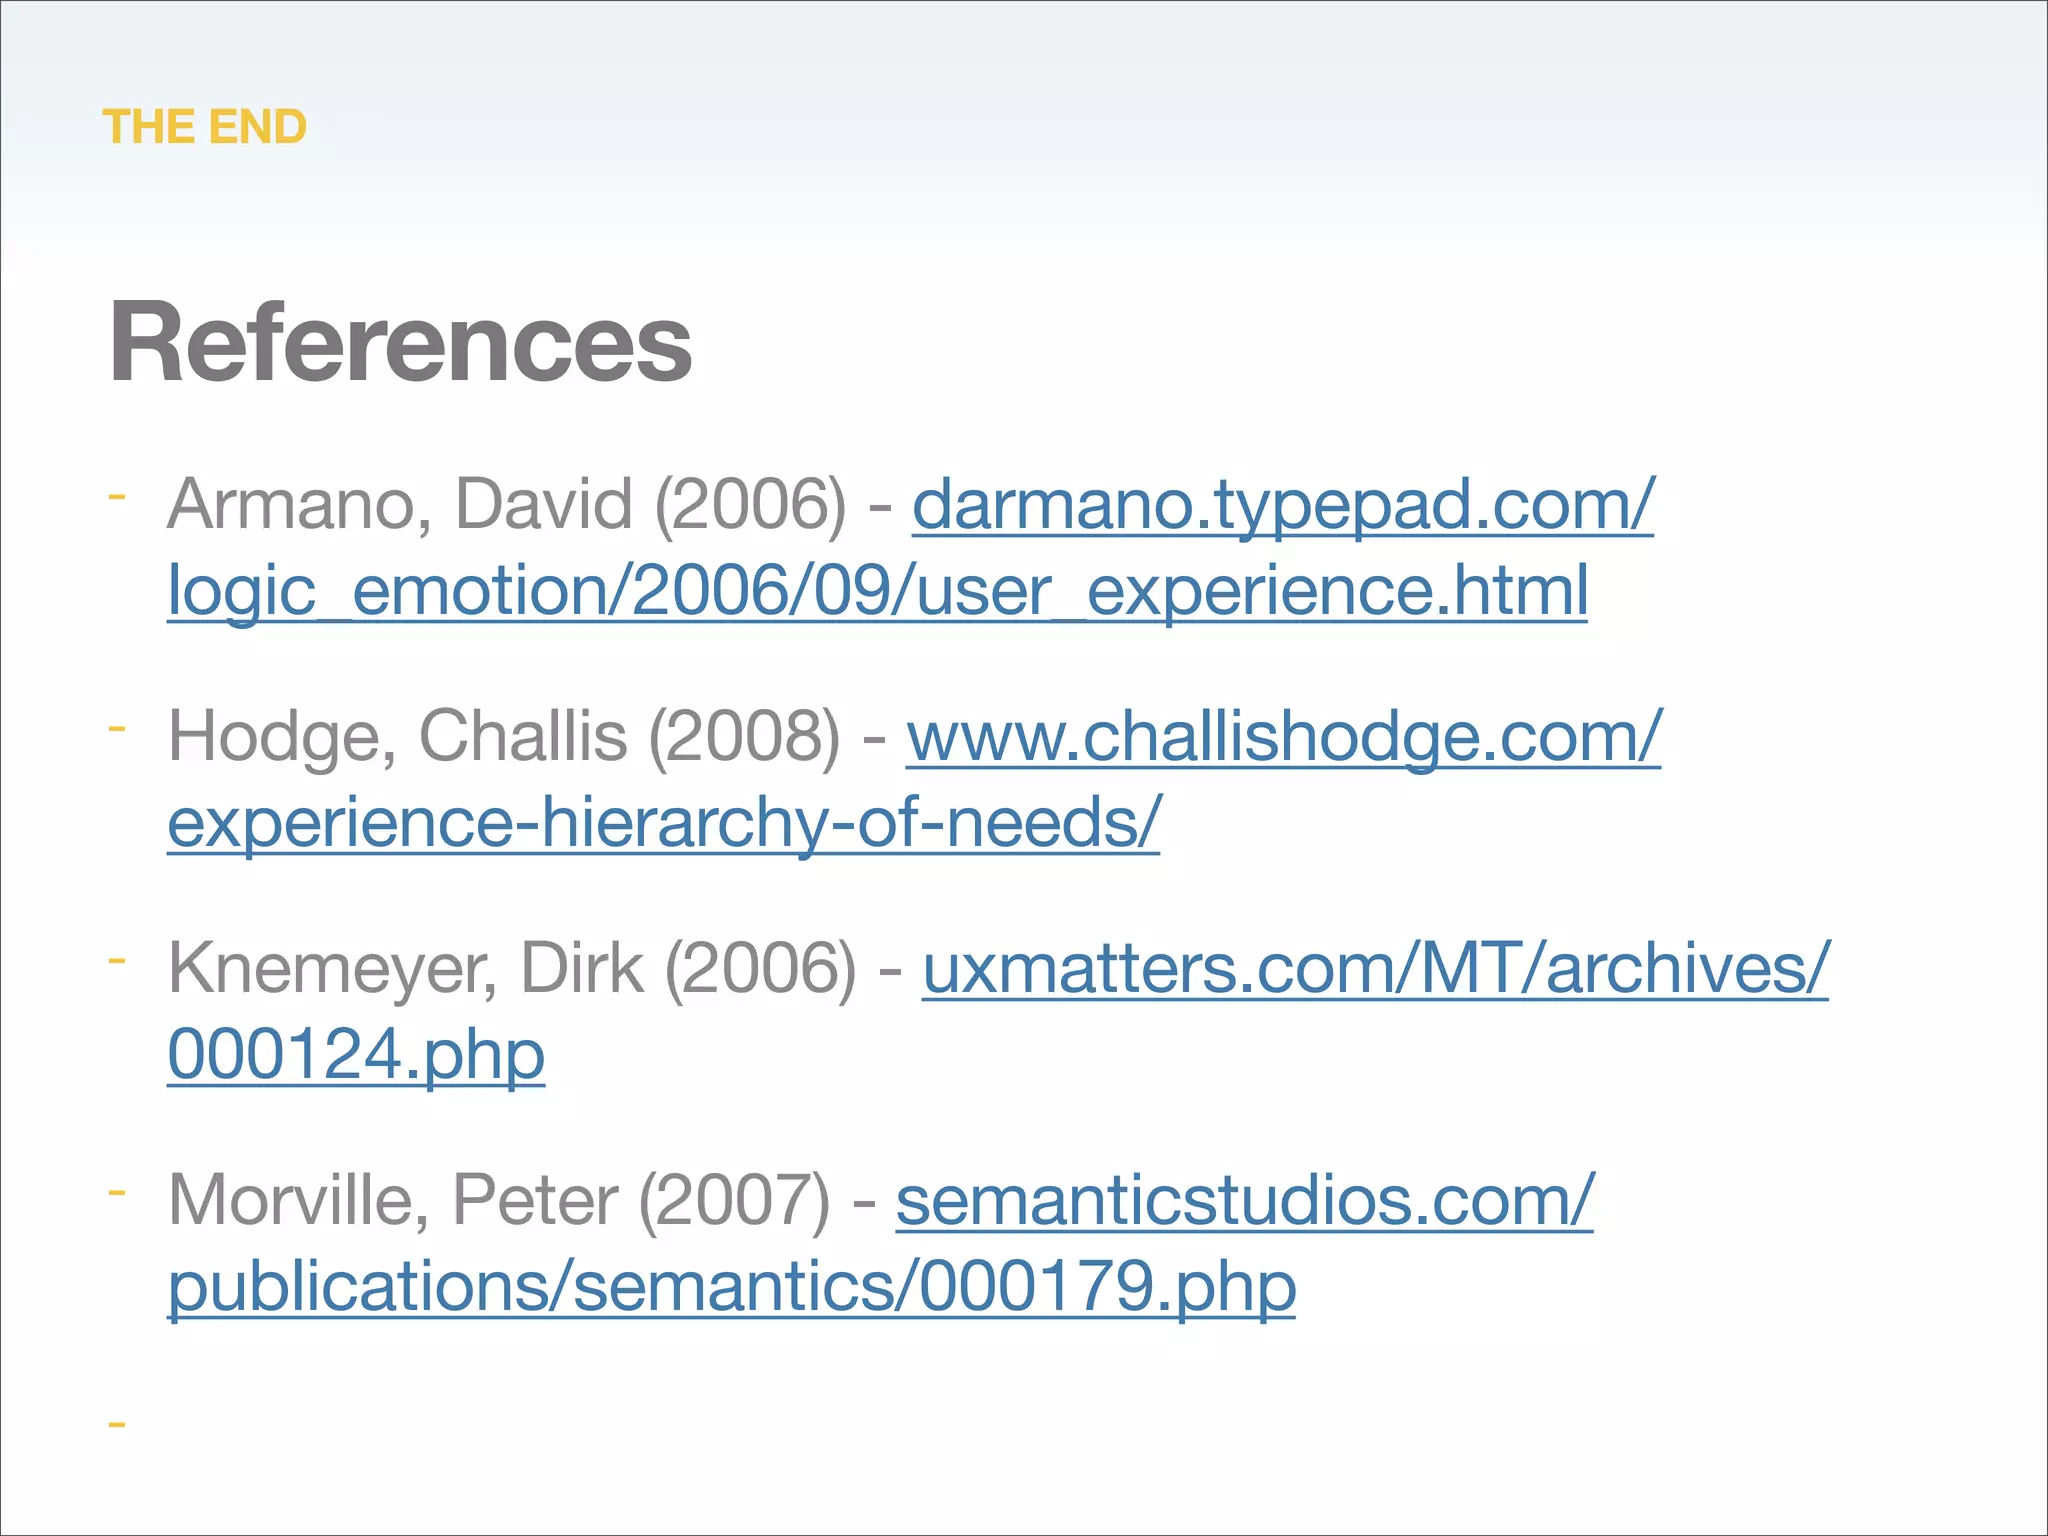
Task: Click the bullet dash beside Hodge reference
Action: (117, 728)
